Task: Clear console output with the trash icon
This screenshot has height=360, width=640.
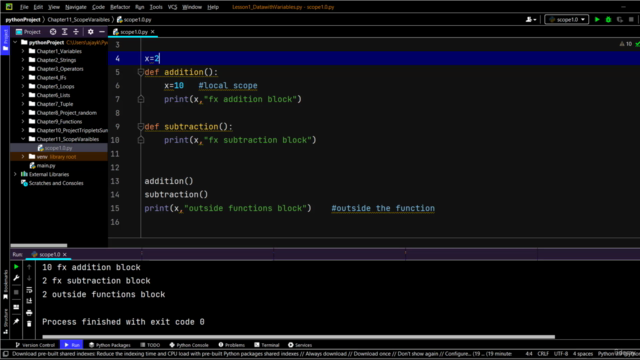Action: [29, 324]
